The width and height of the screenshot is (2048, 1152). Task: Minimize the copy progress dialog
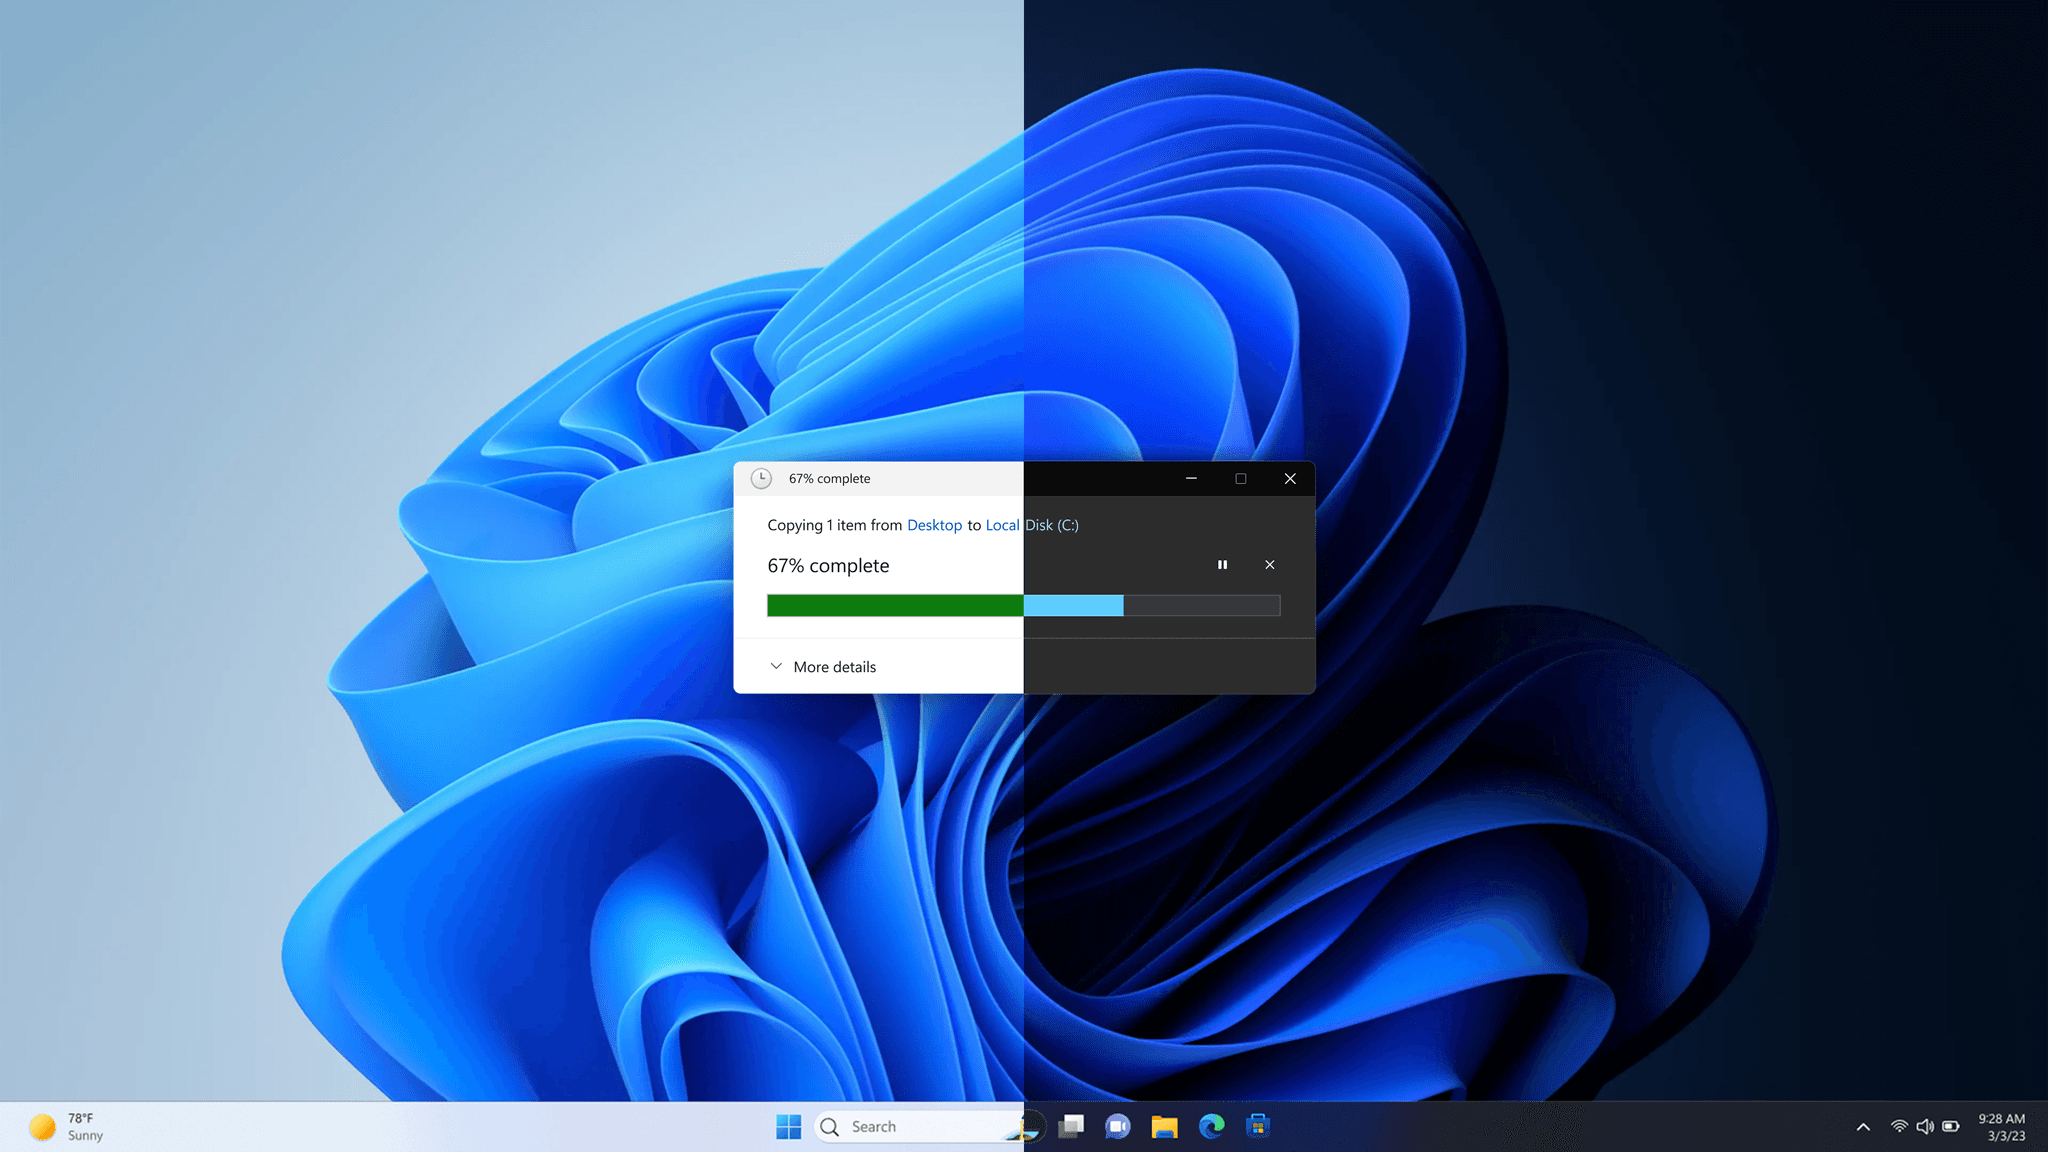click(x=1191, y=478)
